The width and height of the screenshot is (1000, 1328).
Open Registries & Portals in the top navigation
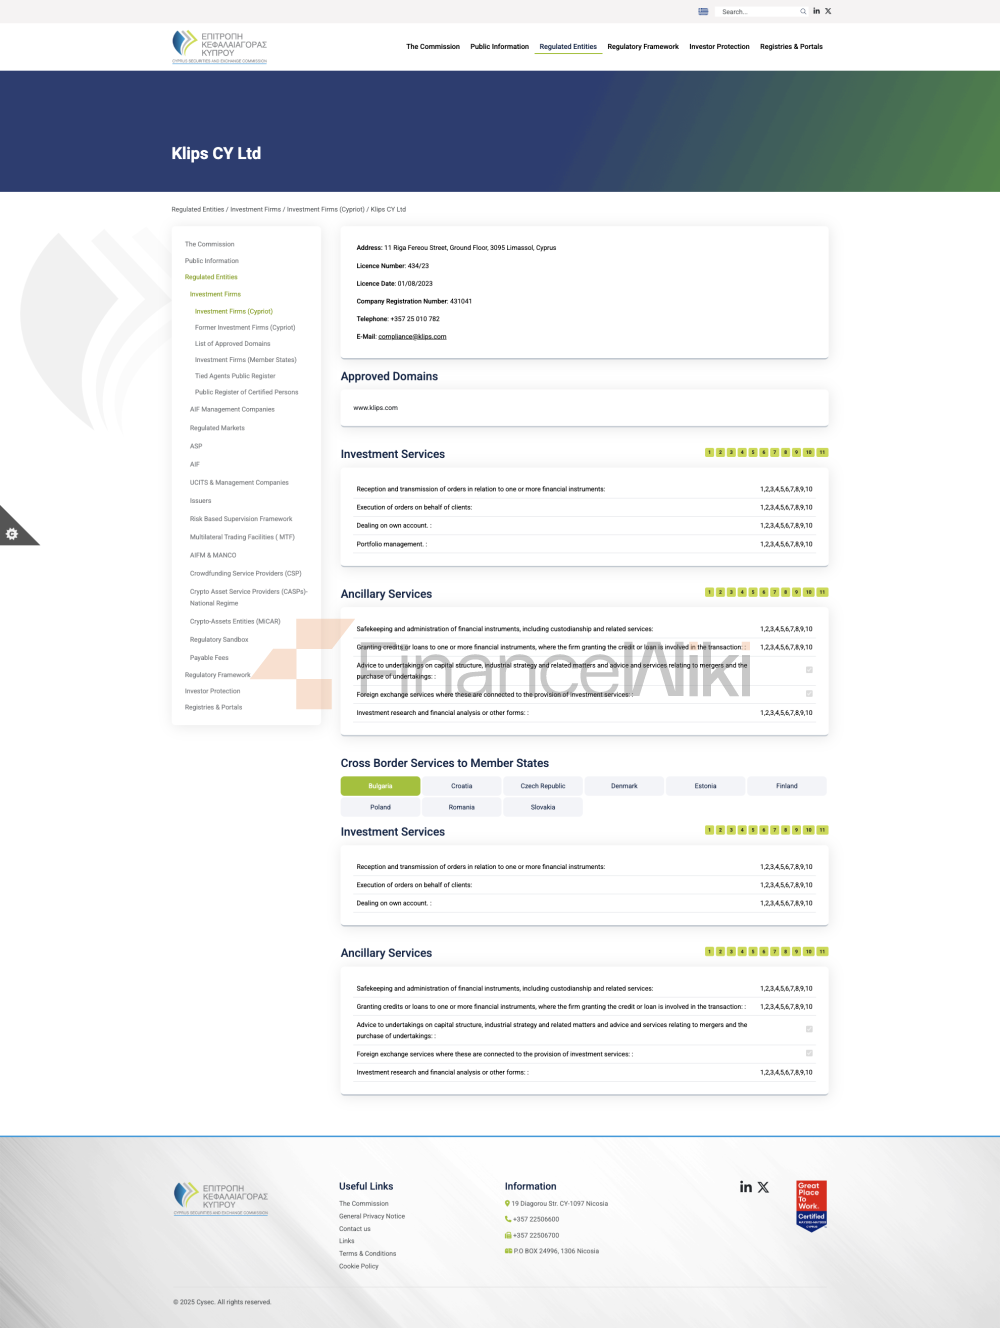click(791, 47)
